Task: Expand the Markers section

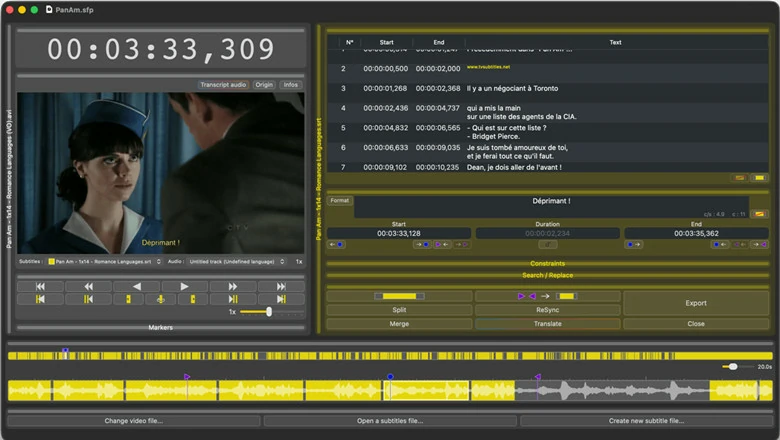Action: point(160,327)
